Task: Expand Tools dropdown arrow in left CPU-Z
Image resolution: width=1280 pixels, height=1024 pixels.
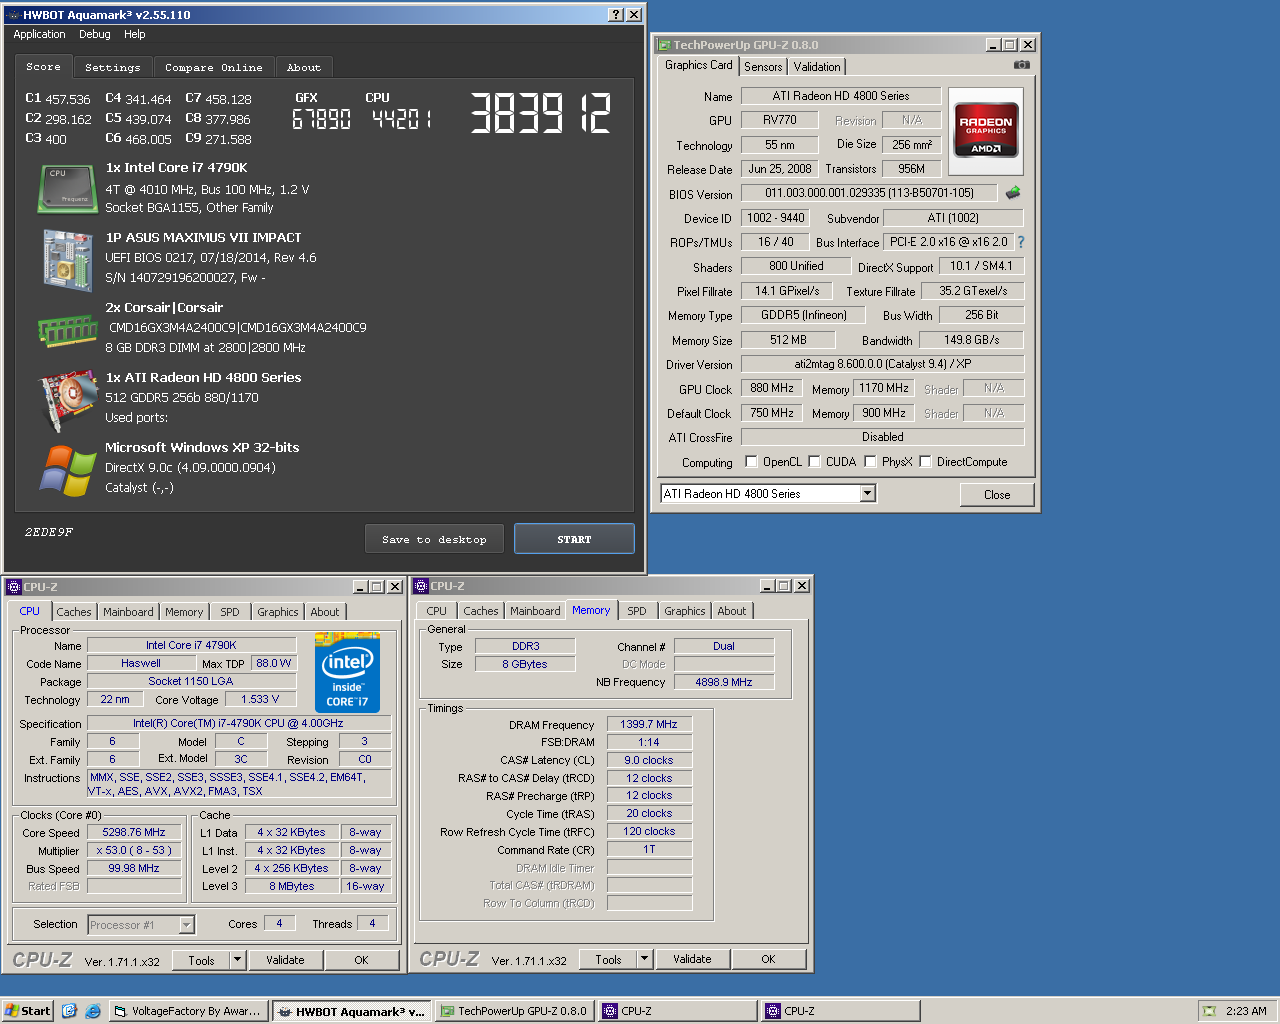Action: coord(237,960)
